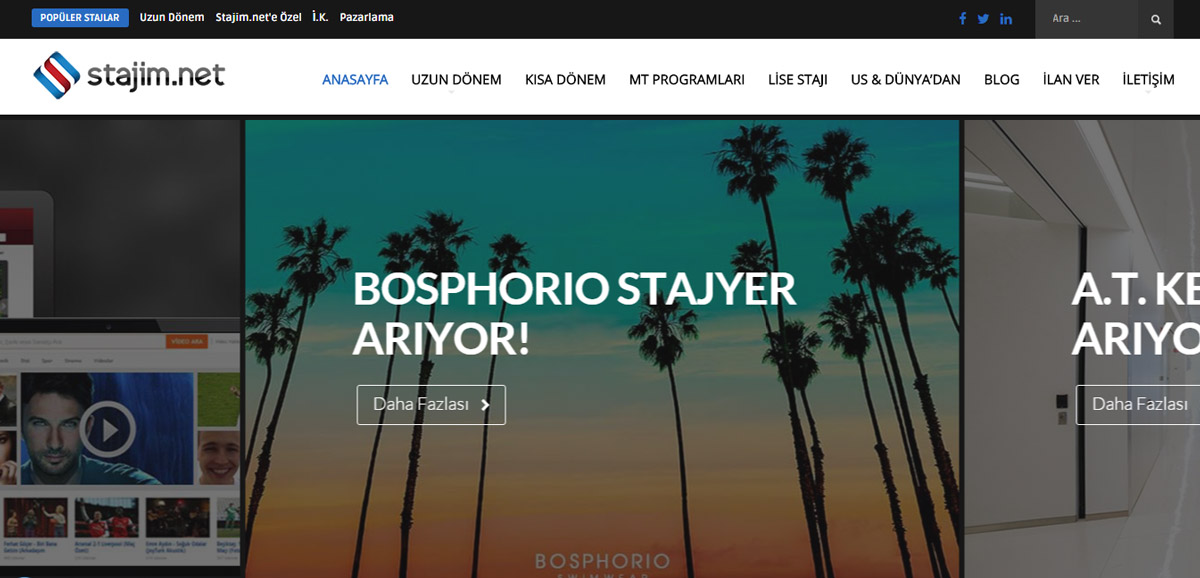Go to ANASAYFA menu item
The height and width of the screenshot is (578, 1200).
(x=355, y=80)
